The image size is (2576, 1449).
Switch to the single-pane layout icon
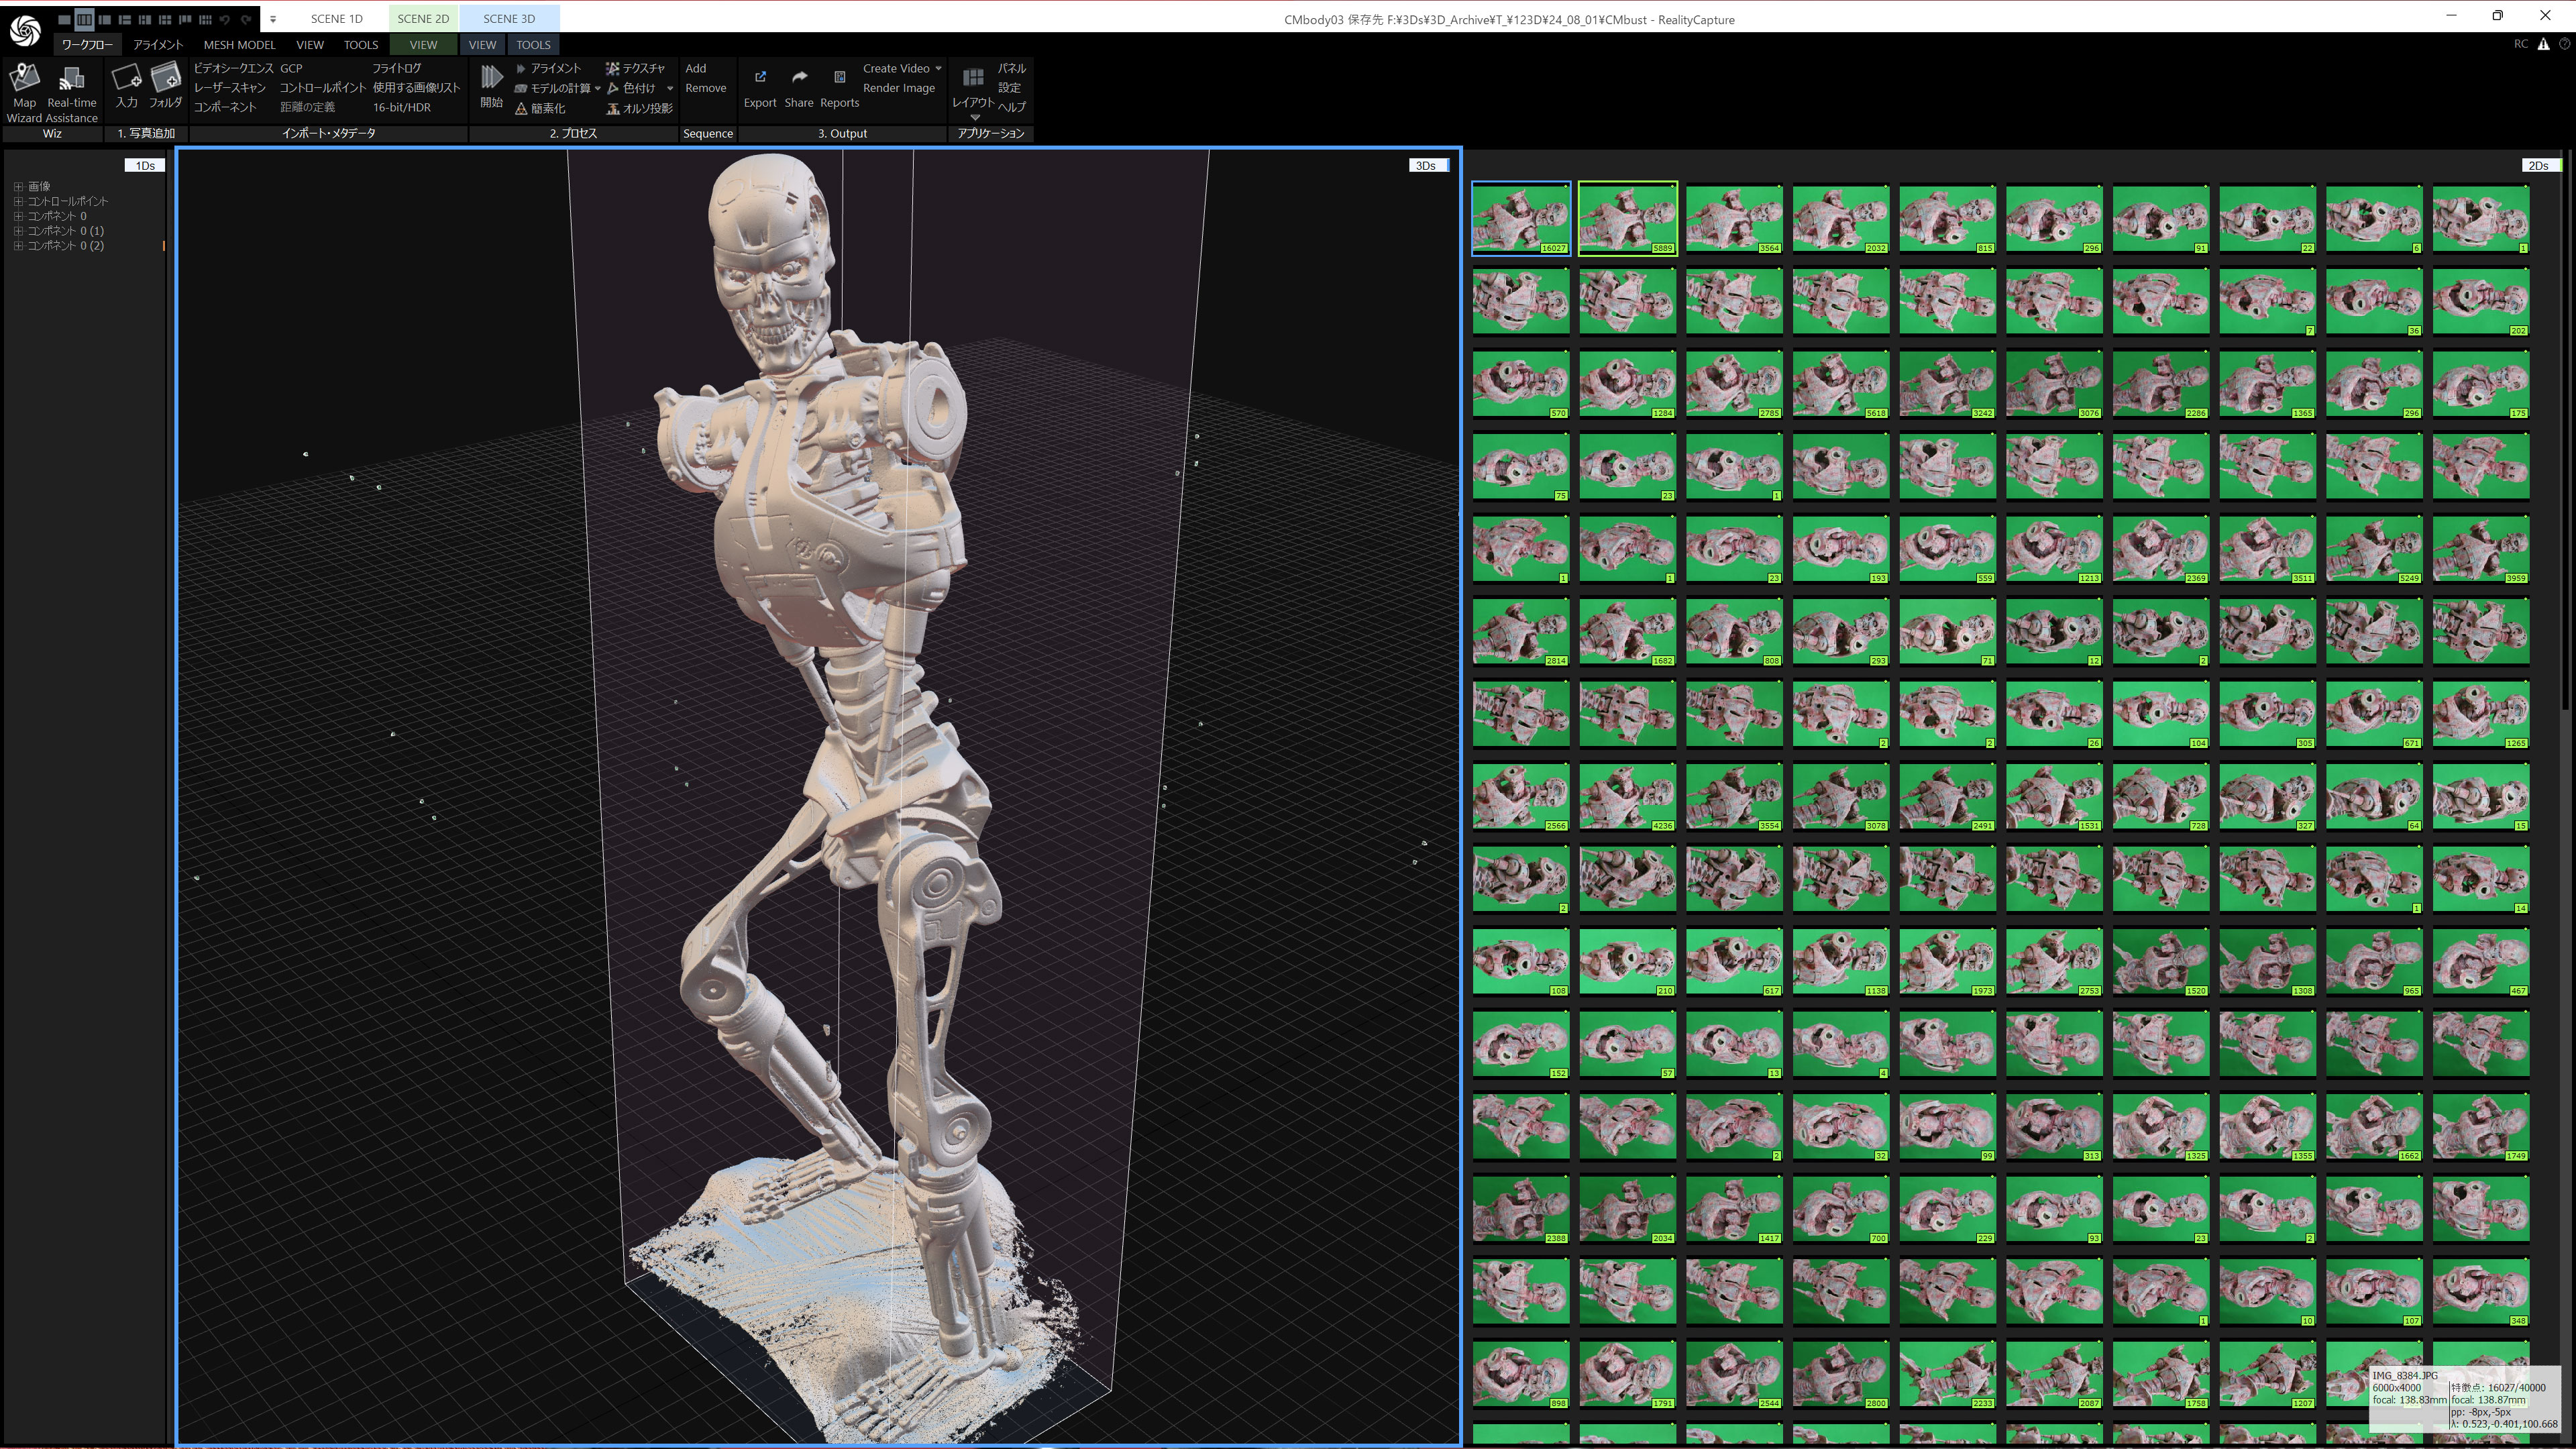coord(64,19)
